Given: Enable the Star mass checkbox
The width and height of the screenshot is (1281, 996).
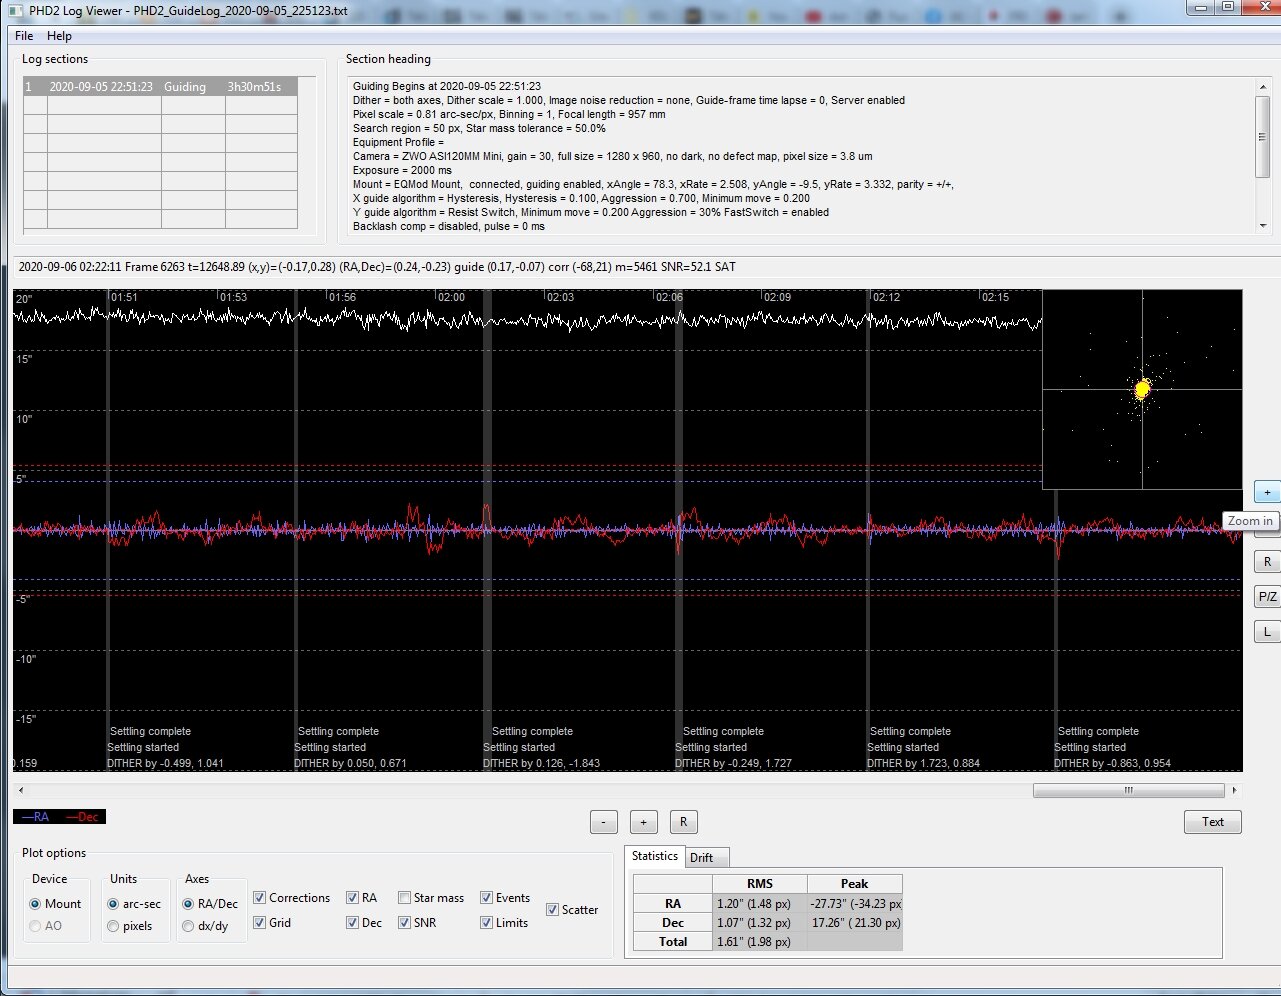Looking at the screenshot, I should [404, 898].
